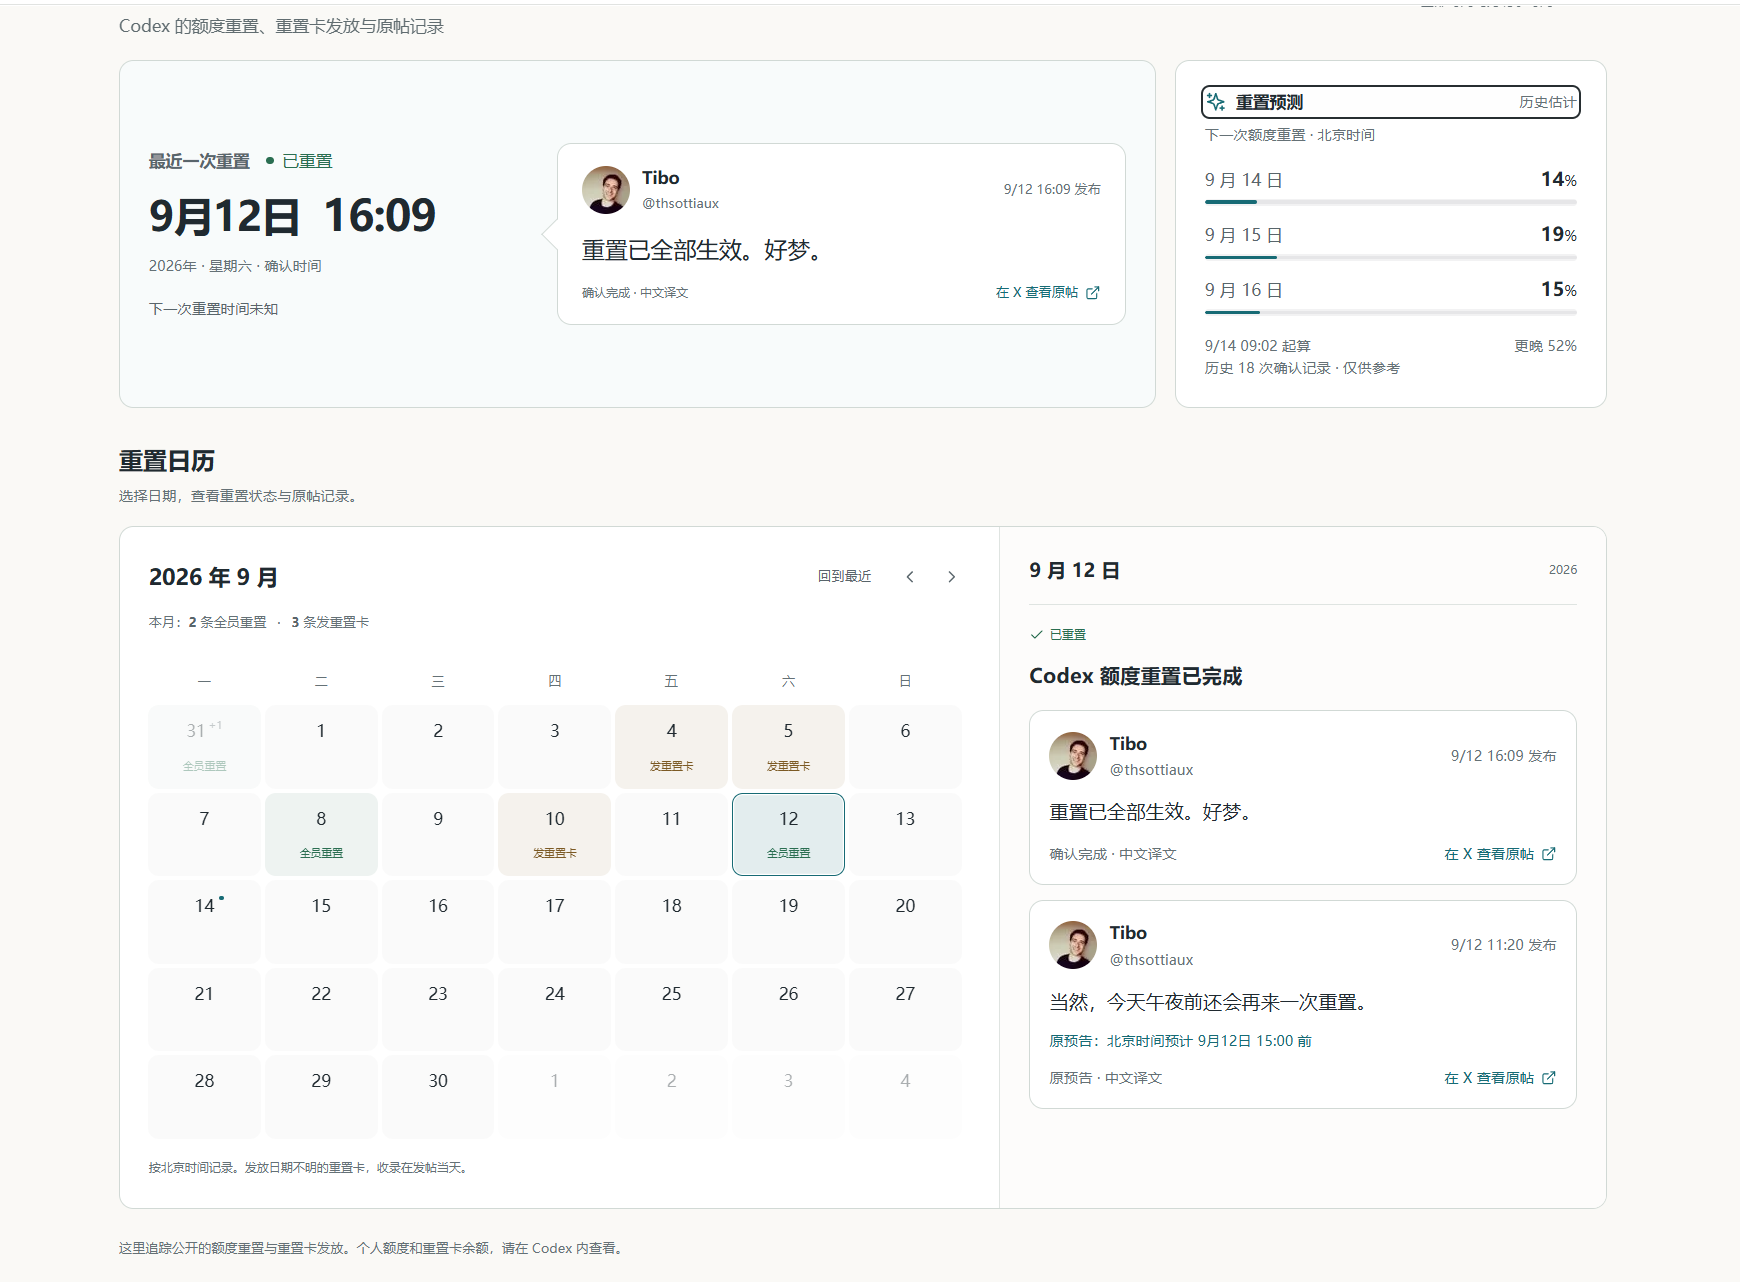This screenshot has height=1282, width=1740.
Task: Click the 回到最近 button
Action: tap(844, 577)
